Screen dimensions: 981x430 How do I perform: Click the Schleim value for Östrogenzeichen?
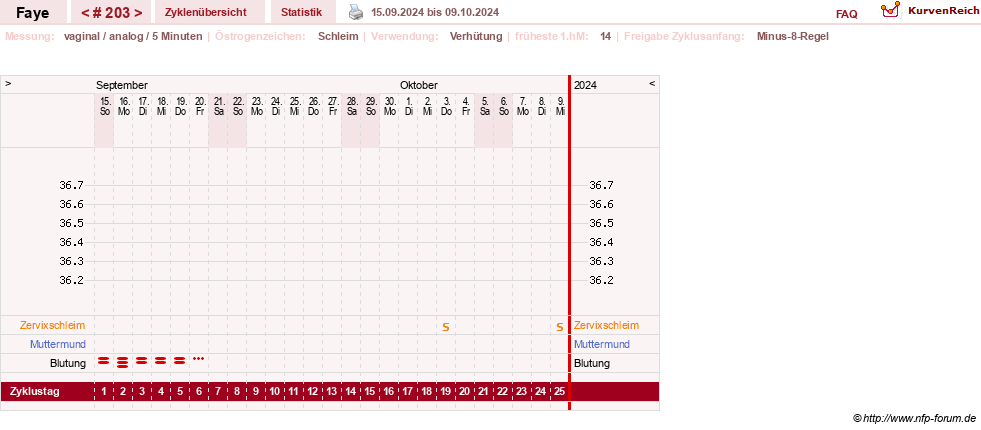click(x=338, y=36)
